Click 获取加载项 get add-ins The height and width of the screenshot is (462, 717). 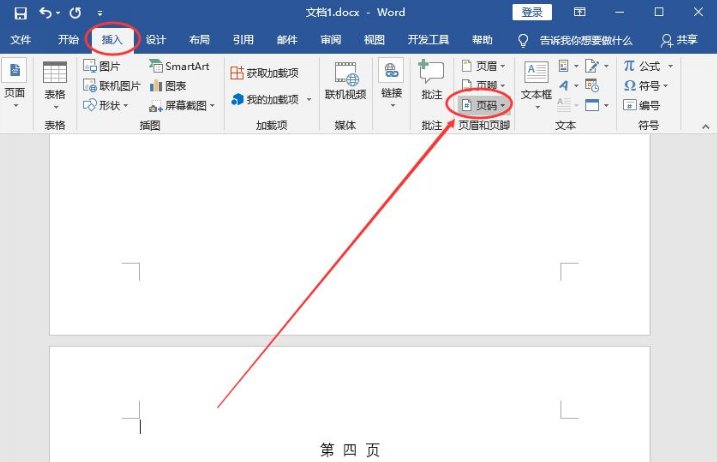pyautogui.click(x=265, y=73)
